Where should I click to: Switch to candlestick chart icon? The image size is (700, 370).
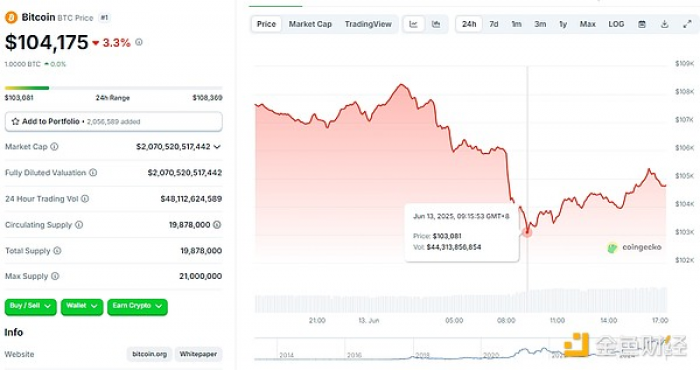coord(436,24)
